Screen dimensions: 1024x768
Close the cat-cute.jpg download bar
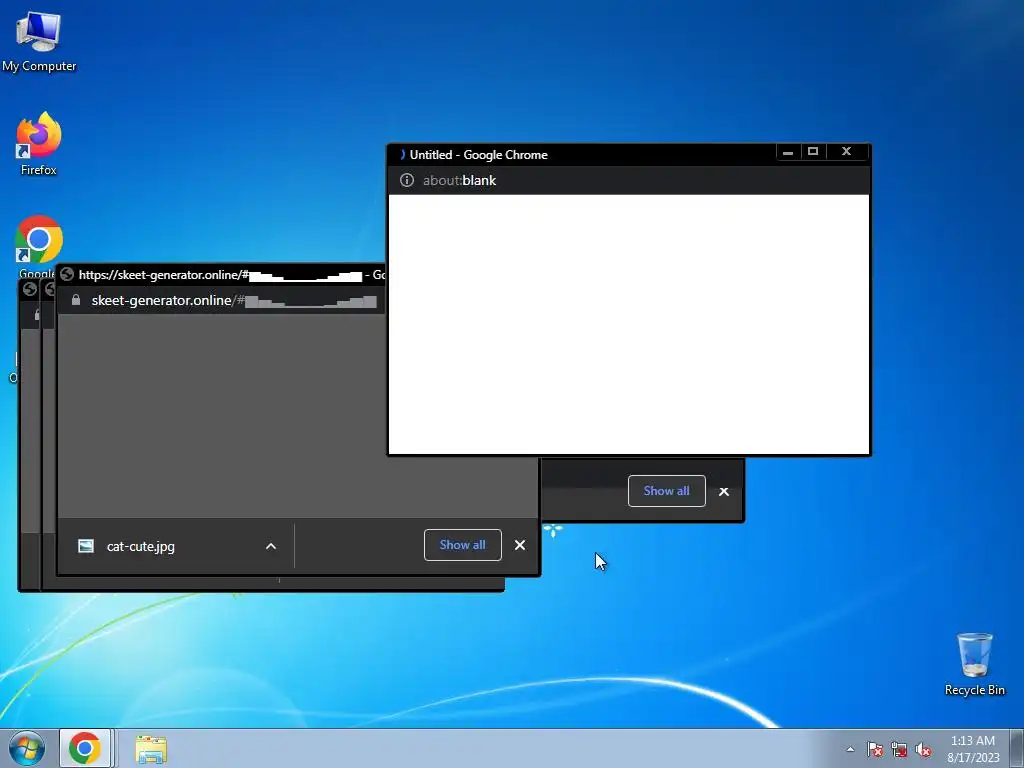pos(520,545)
